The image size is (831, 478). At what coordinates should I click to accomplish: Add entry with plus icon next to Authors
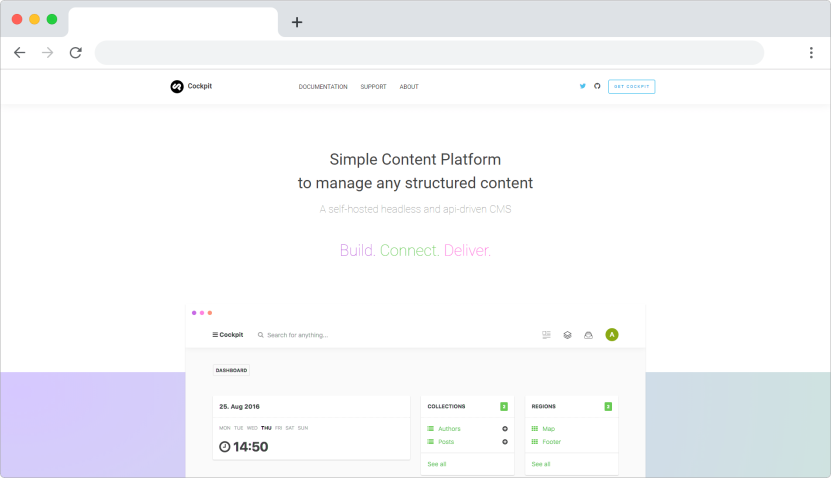tap(505, 429)
